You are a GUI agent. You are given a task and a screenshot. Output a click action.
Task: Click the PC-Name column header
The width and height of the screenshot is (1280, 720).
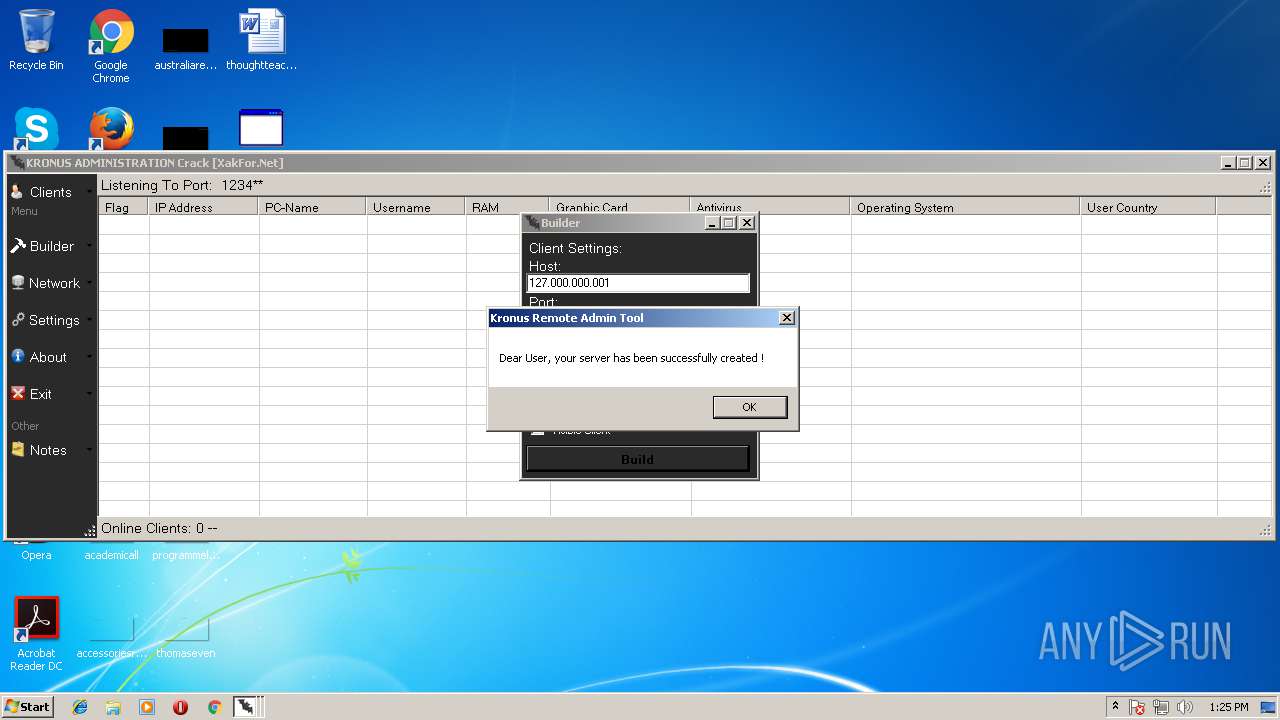coord(313,207)
